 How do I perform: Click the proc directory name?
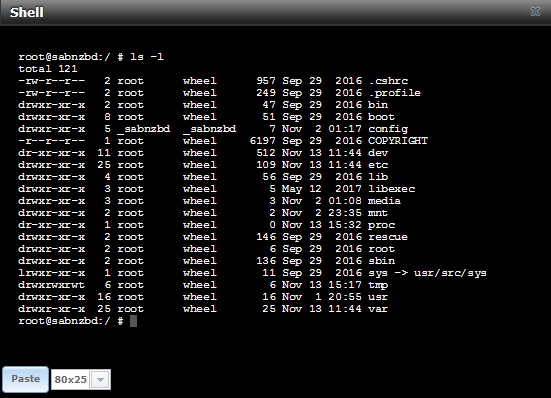coord(382,225)
